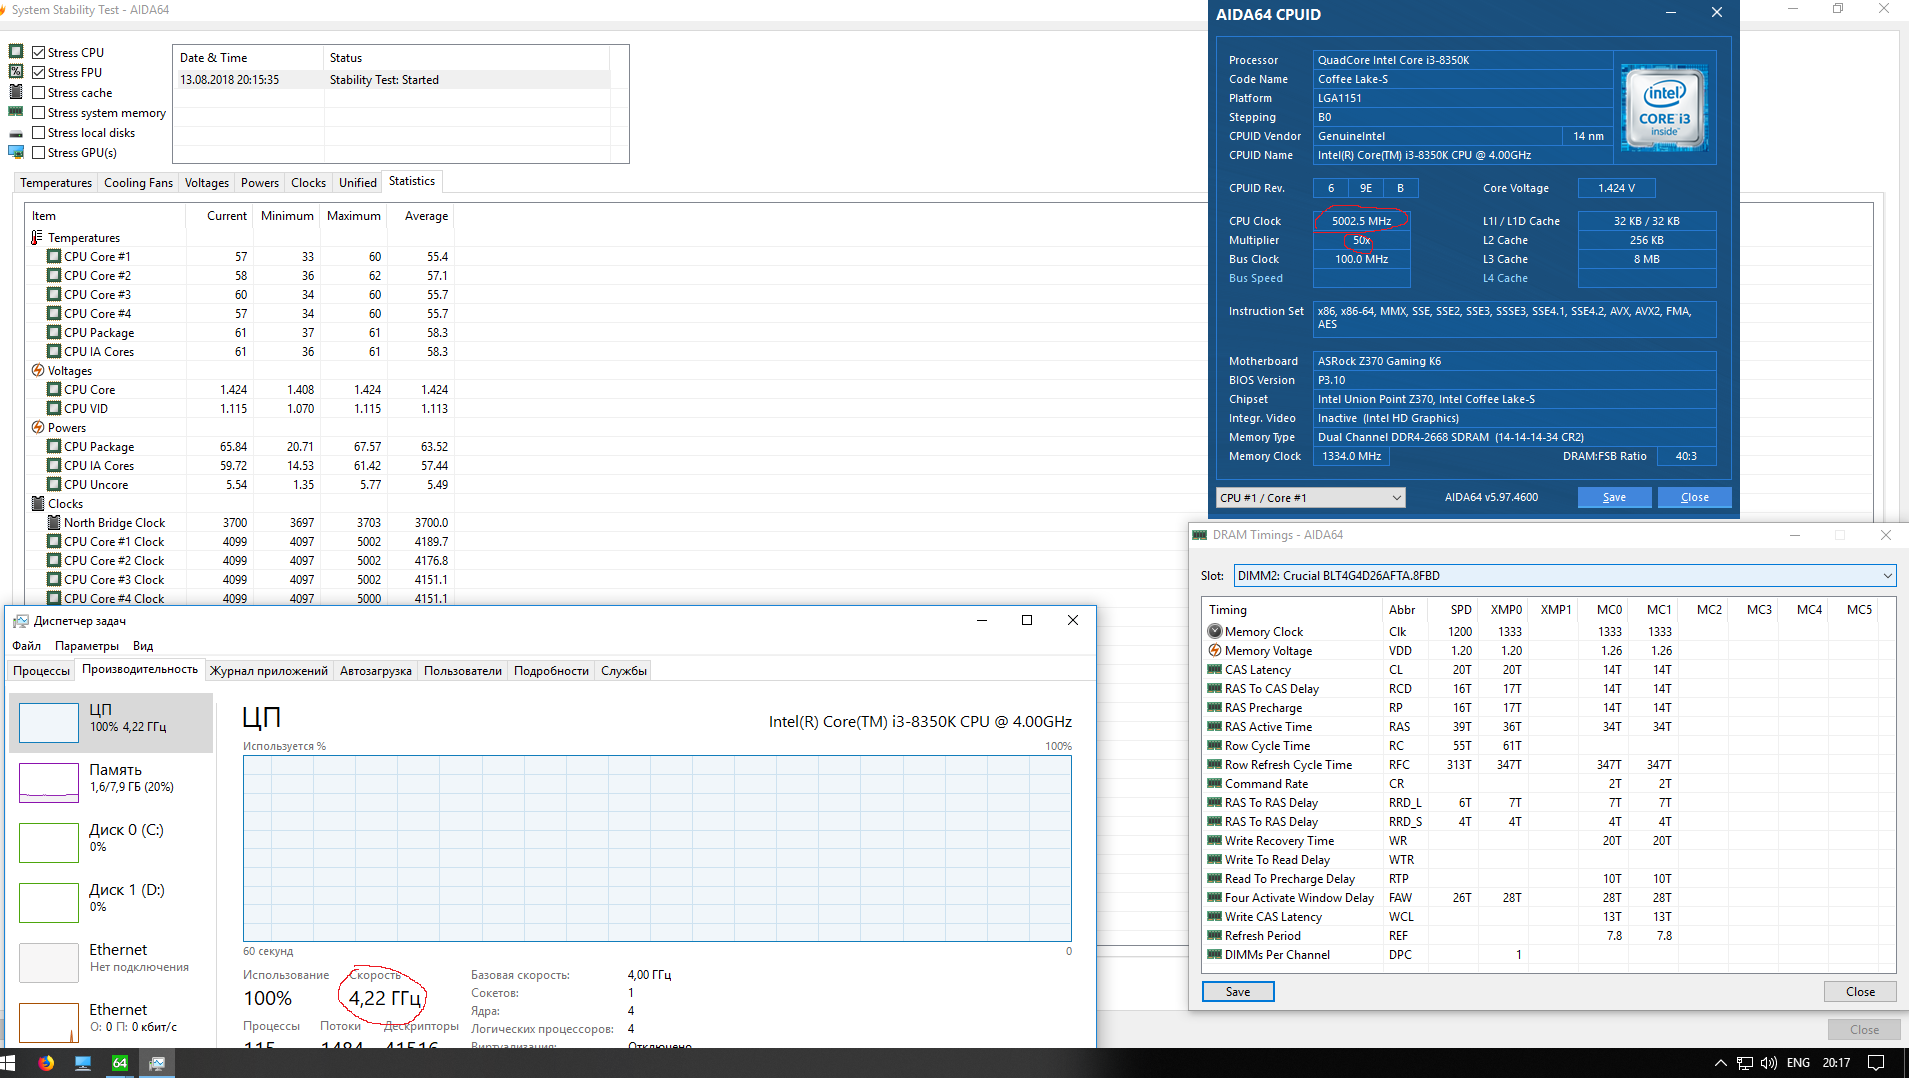Click the Firefox icon in taskbar
This screenshot has height=1080, width=1920.
[46, 1063]
